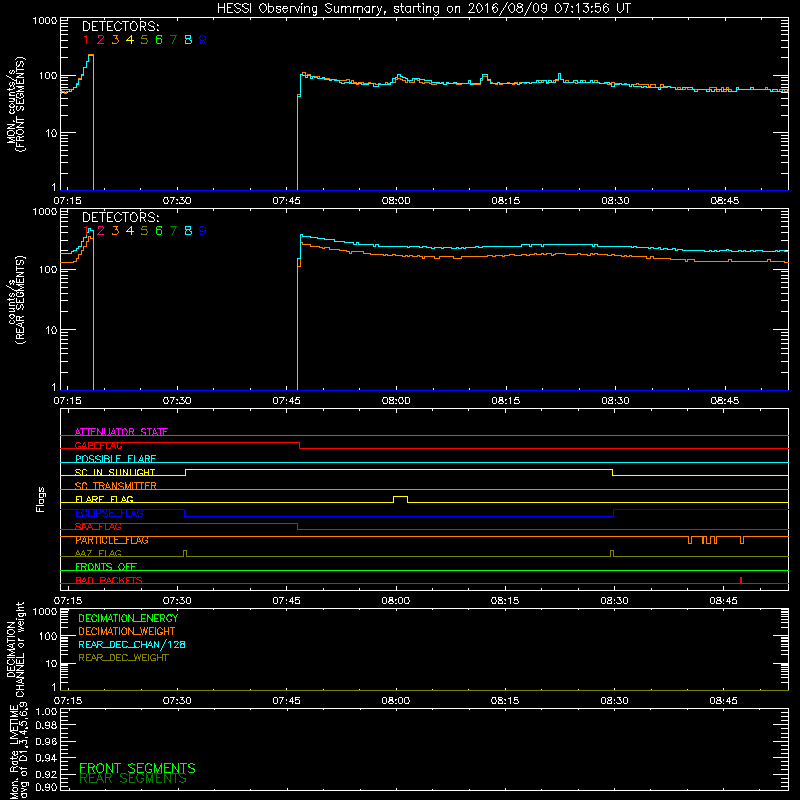Image resolution: width=800 pixels, height=800 pixels.
Task: Click DETECTORS: label in front segments panel
Action: [x=120, y=27]
